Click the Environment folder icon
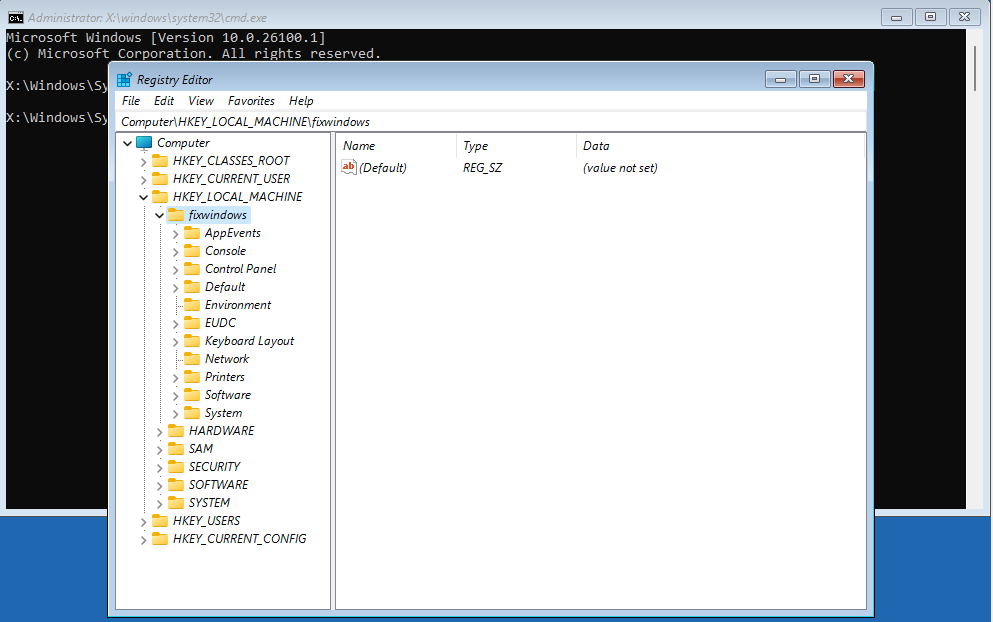This screenshot has height=622, width=993. (192, 305)
